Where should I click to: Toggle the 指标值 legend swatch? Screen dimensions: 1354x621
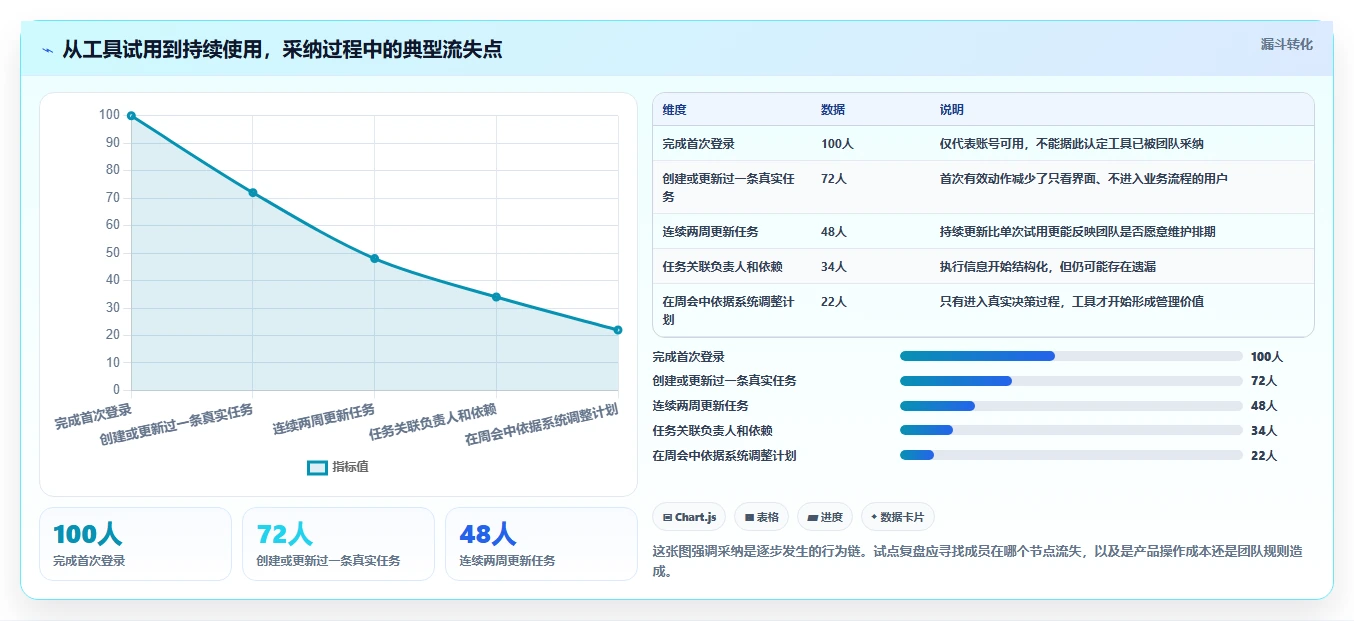coord(317,467)
